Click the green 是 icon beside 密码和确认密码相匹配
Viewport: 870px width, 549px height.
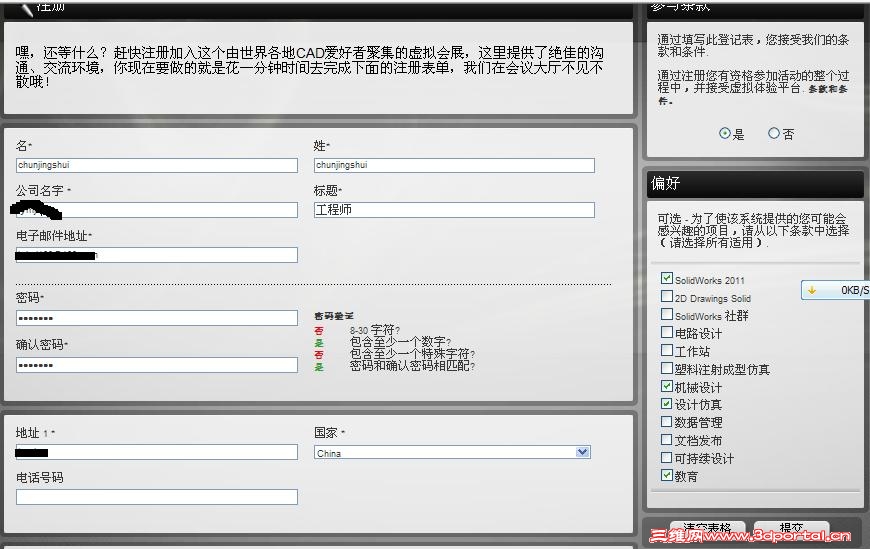319,367
